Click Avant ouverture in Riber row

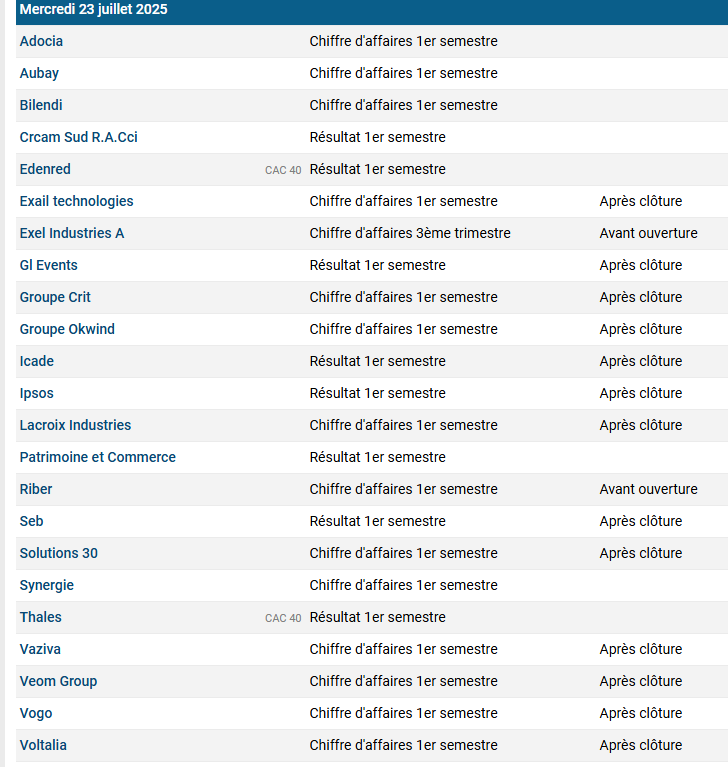click(649, 489)
